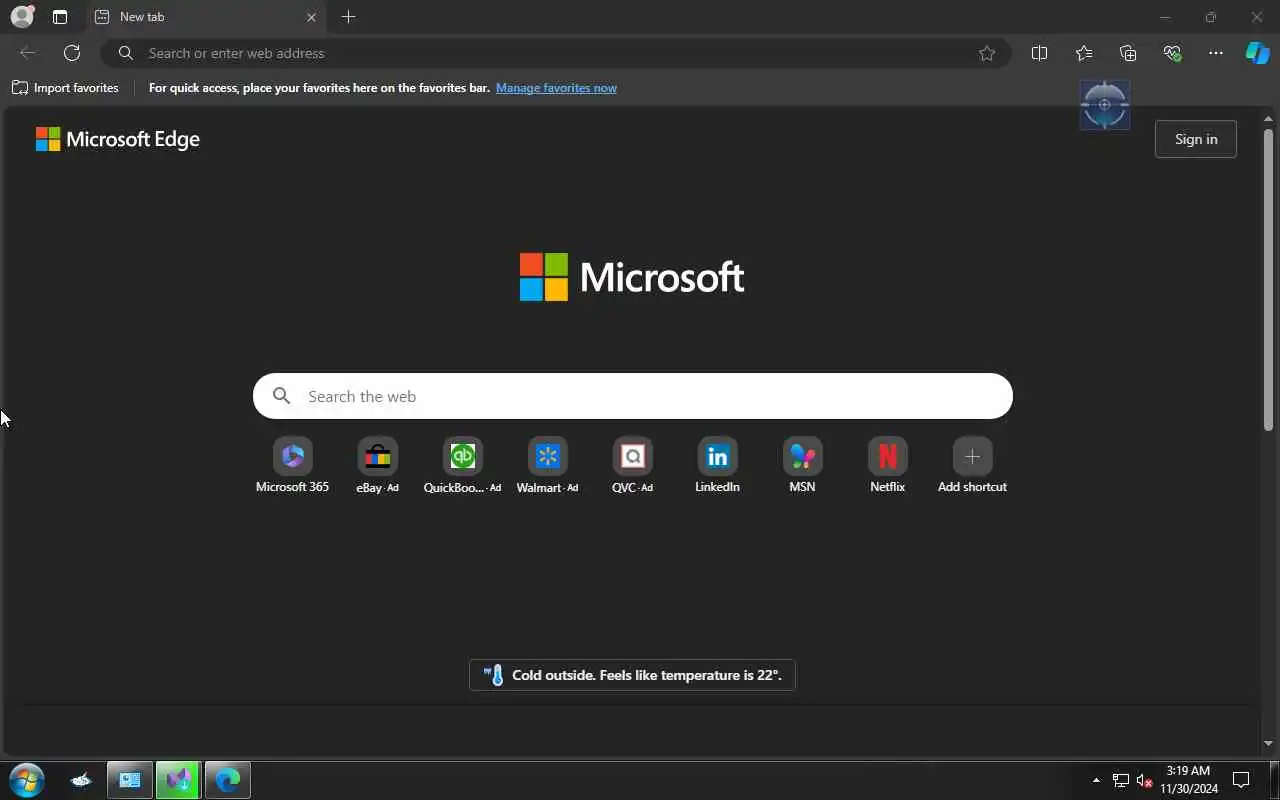The image size is (1280, 800).
Task: Open the Windows Start menu
Action: pyautogui.click(x=27, y=780)
